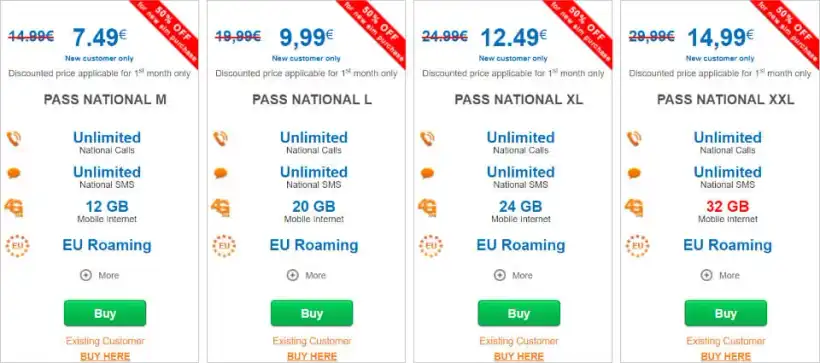Click the 32 GB Mobile Internet text

point(727,211)
